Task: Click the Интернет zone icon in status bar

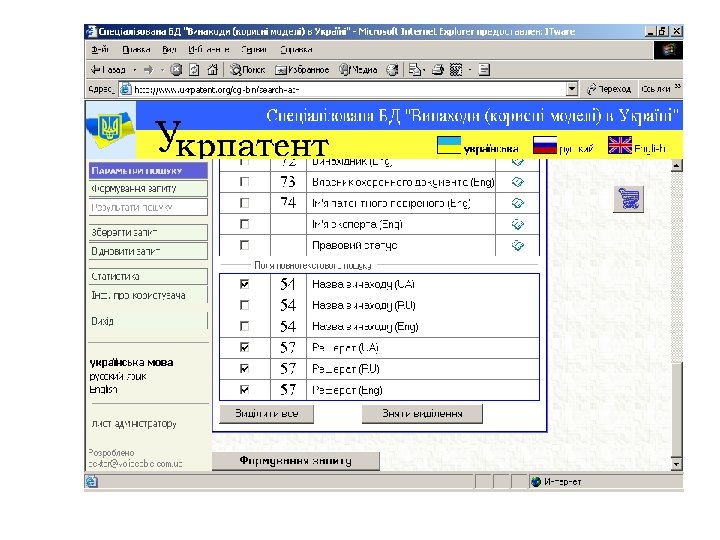Action: point(536,482)
